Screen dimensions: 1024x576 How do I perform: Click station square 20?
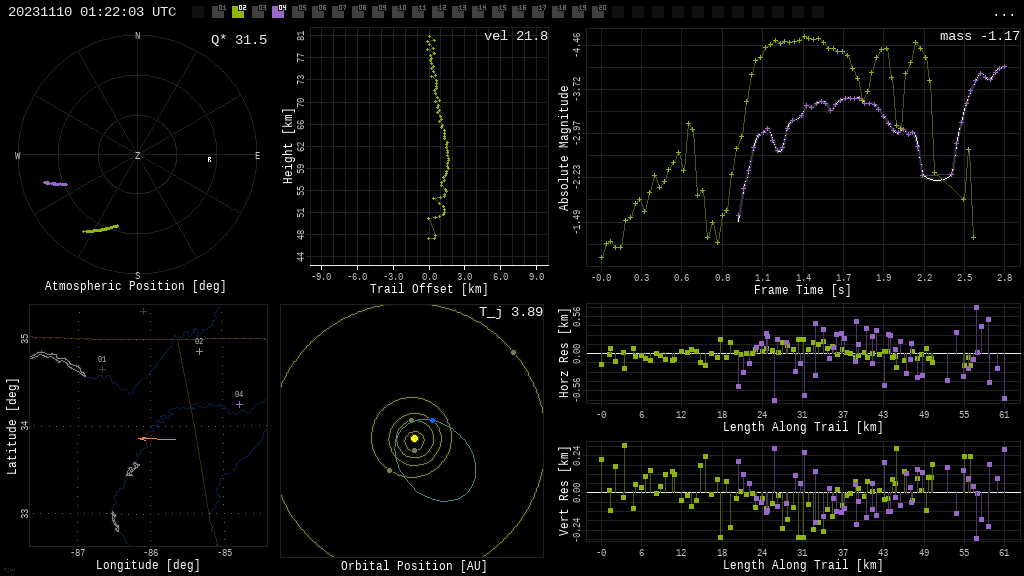(x=597, y=12)
